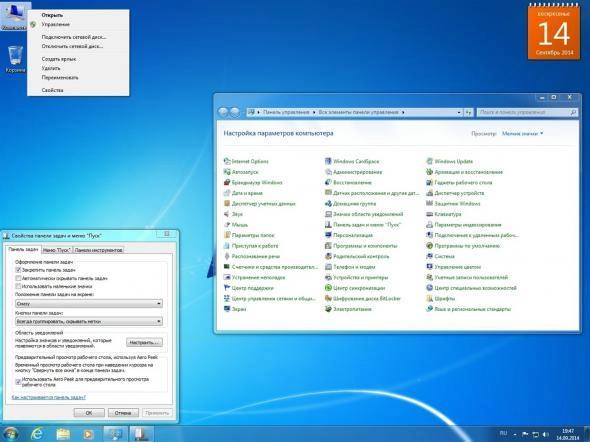Open Internet Explorer from the taskbar

click(37, 434)
